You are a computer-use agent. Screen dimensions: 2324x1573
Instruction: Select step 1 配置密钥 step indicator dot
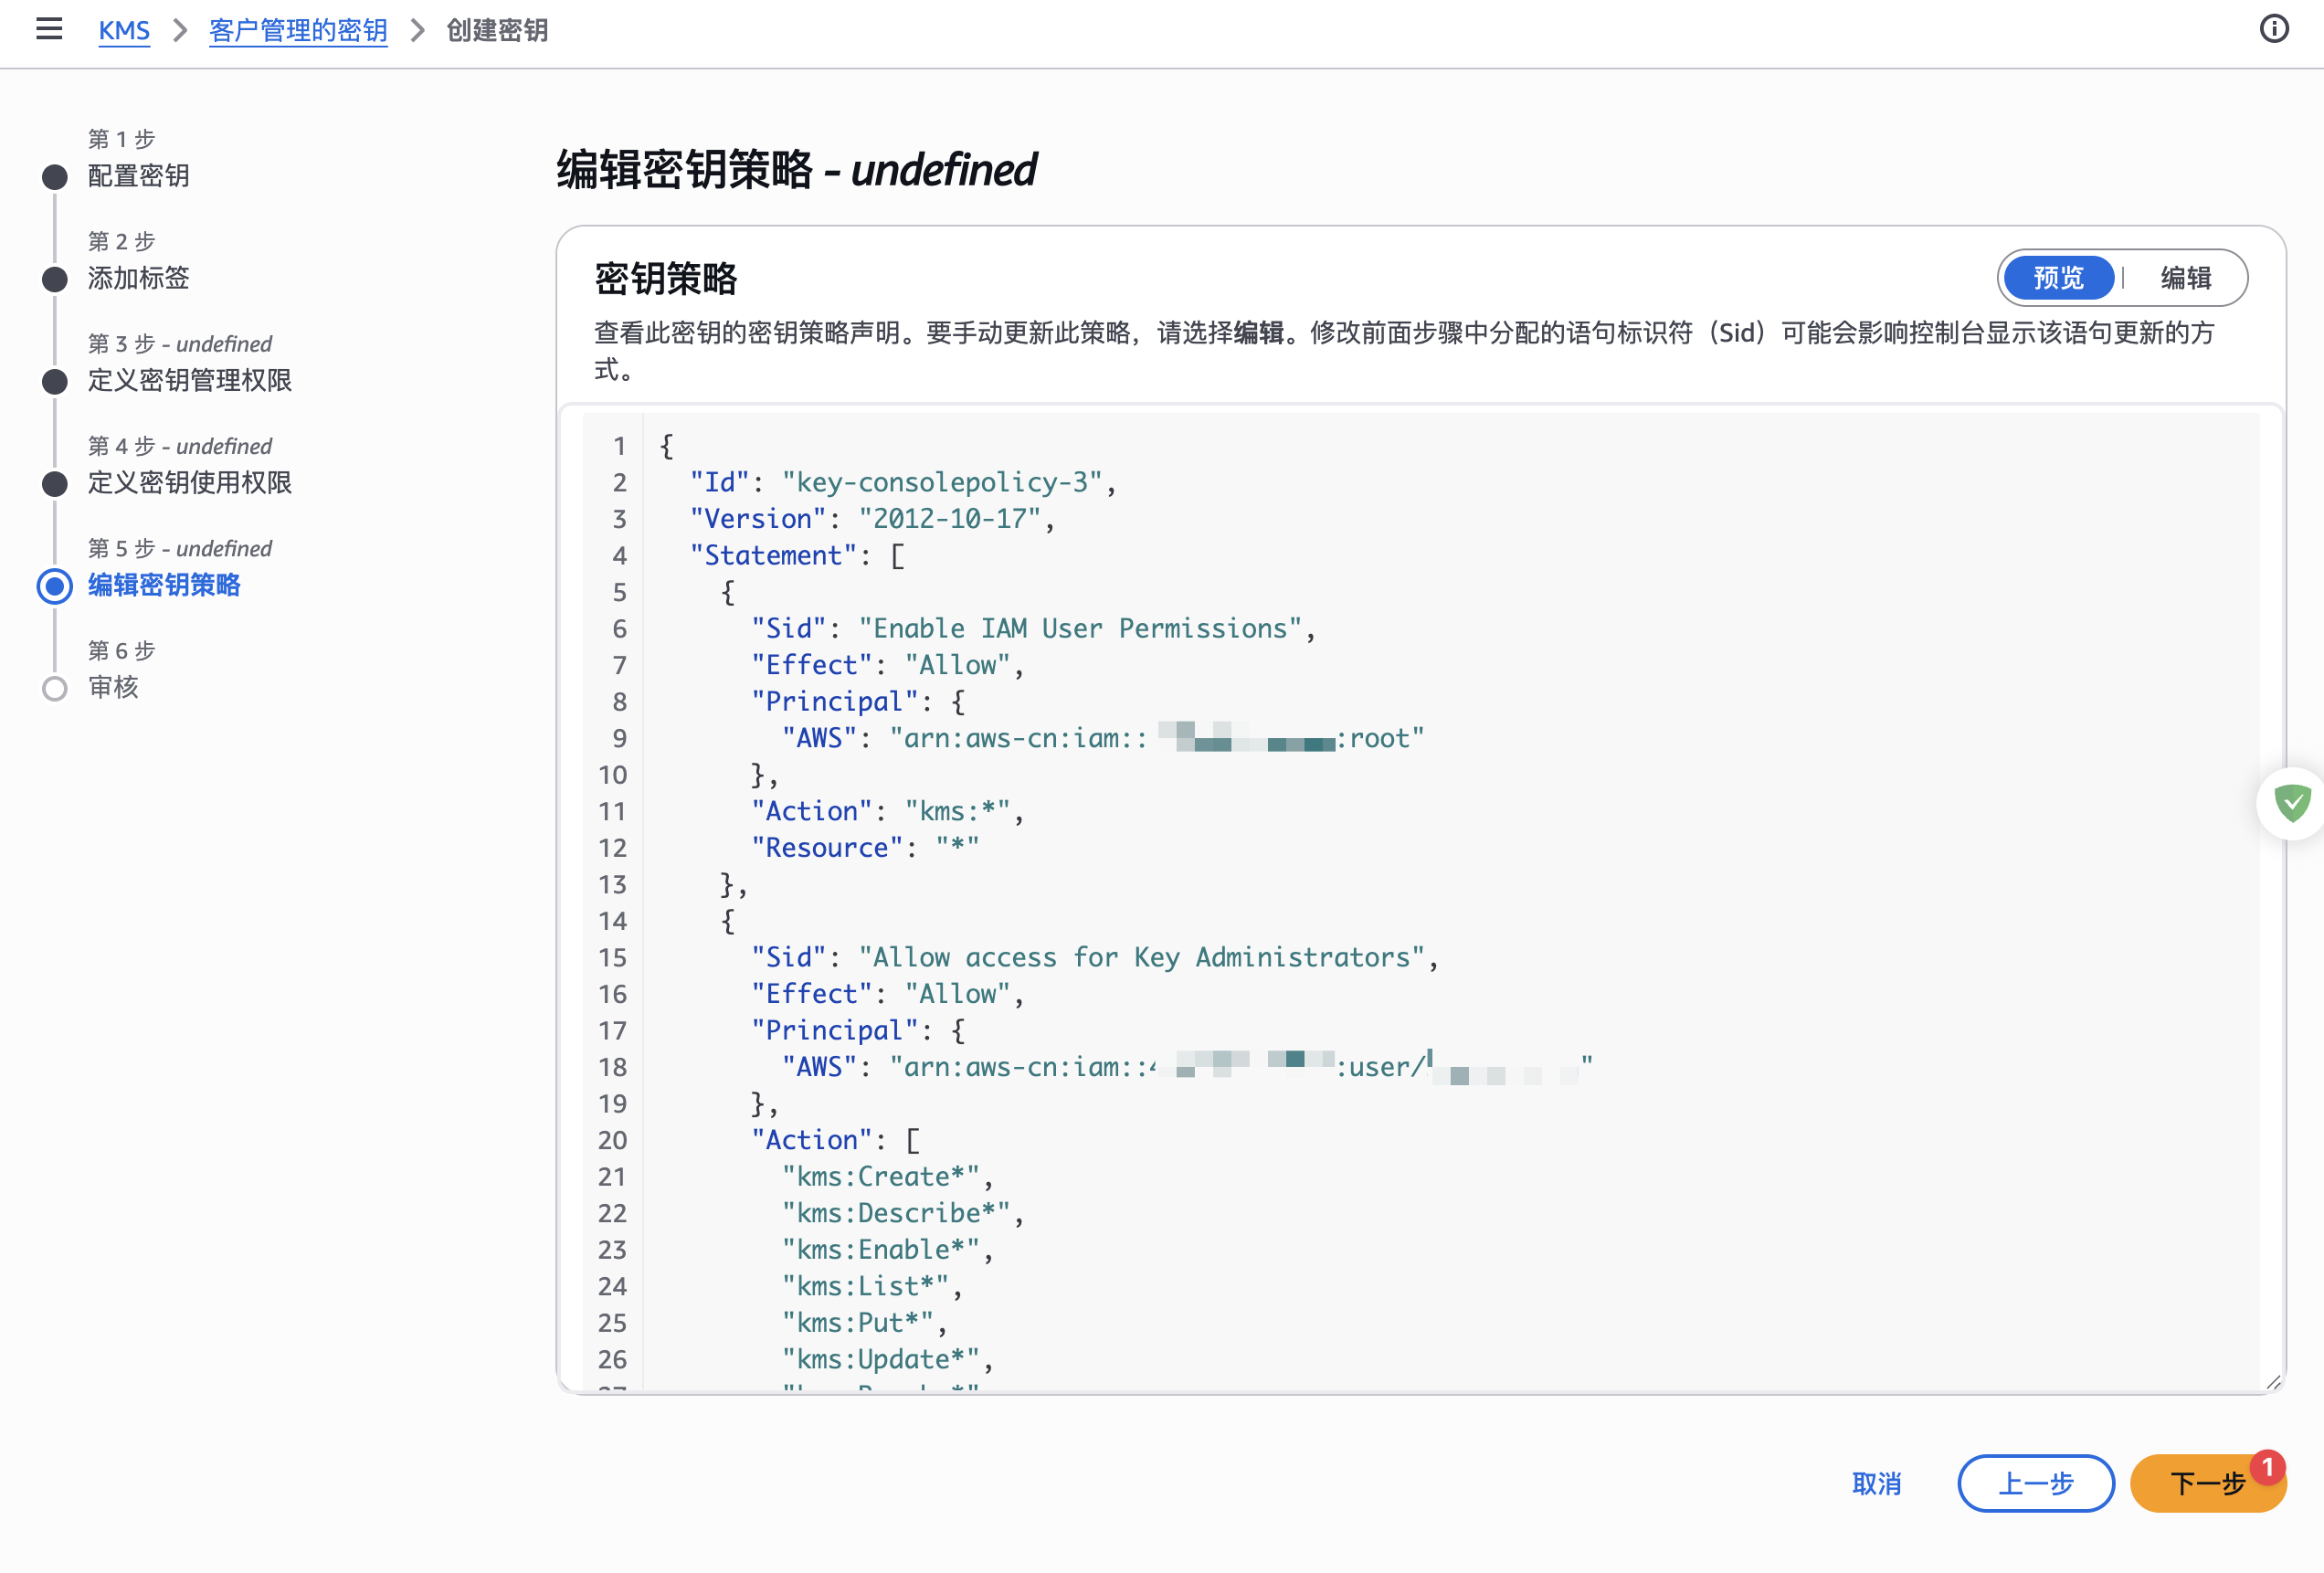click(54, 177)
